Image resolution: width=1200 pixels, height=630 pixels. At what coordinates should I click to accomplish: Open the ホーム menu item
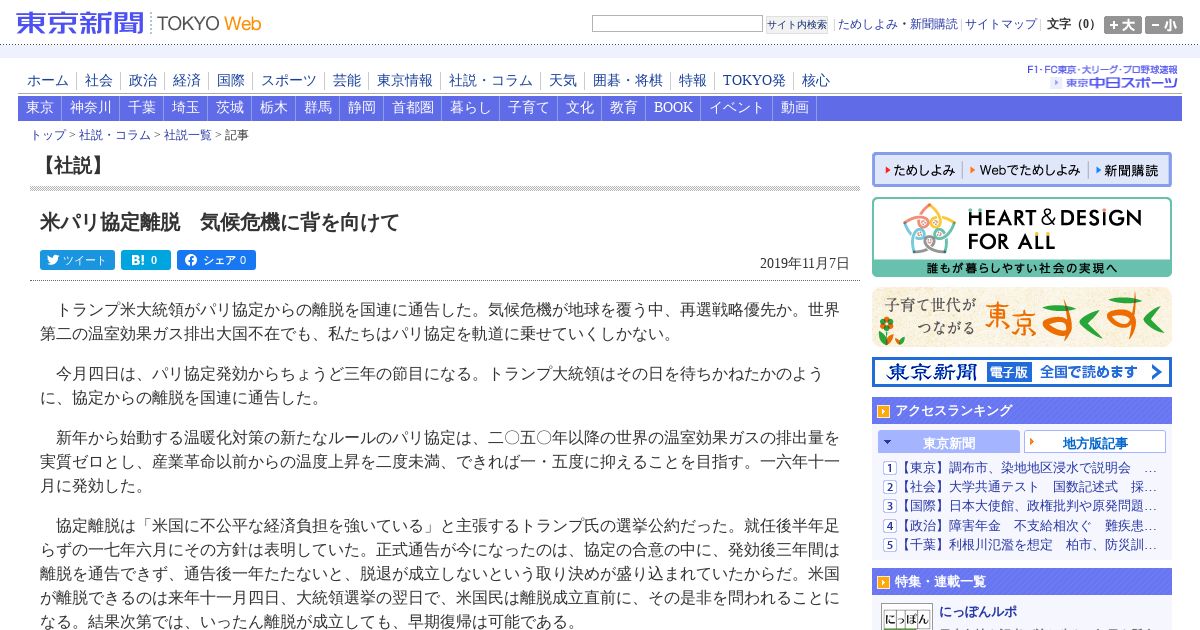pyautogui.click(x=48, y=80)
